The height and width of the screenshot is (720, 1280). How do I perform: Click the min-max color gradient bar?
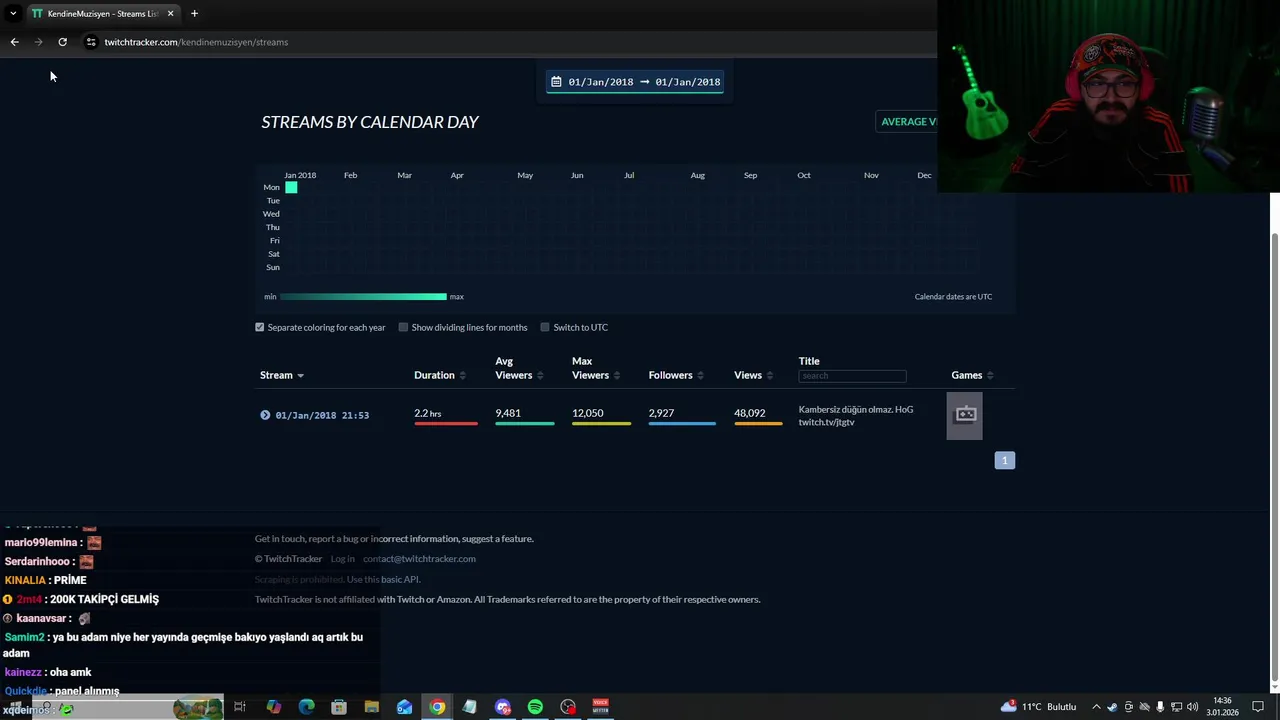(363, 297)
